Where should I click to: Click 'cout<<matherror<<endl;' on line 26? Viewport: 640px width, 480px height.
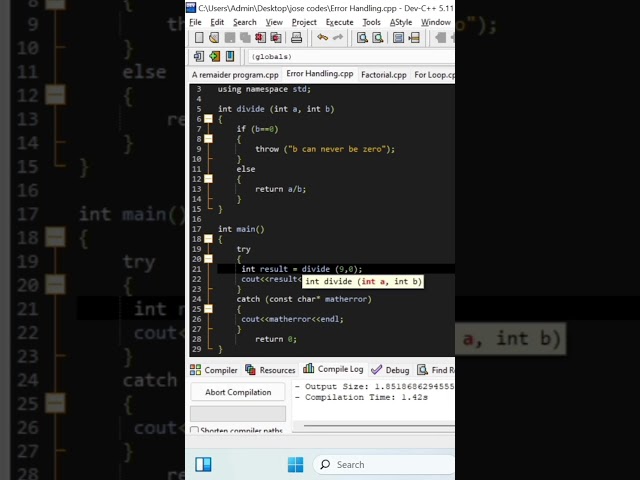[292, 319]
